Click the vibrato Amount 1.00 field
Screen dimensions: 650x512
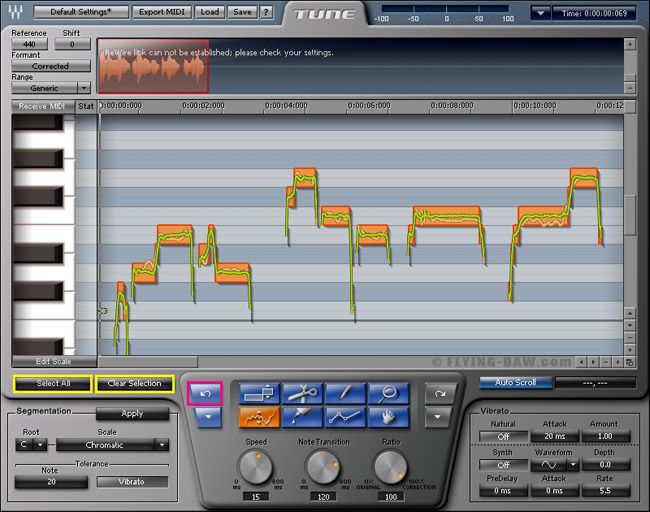605,436
